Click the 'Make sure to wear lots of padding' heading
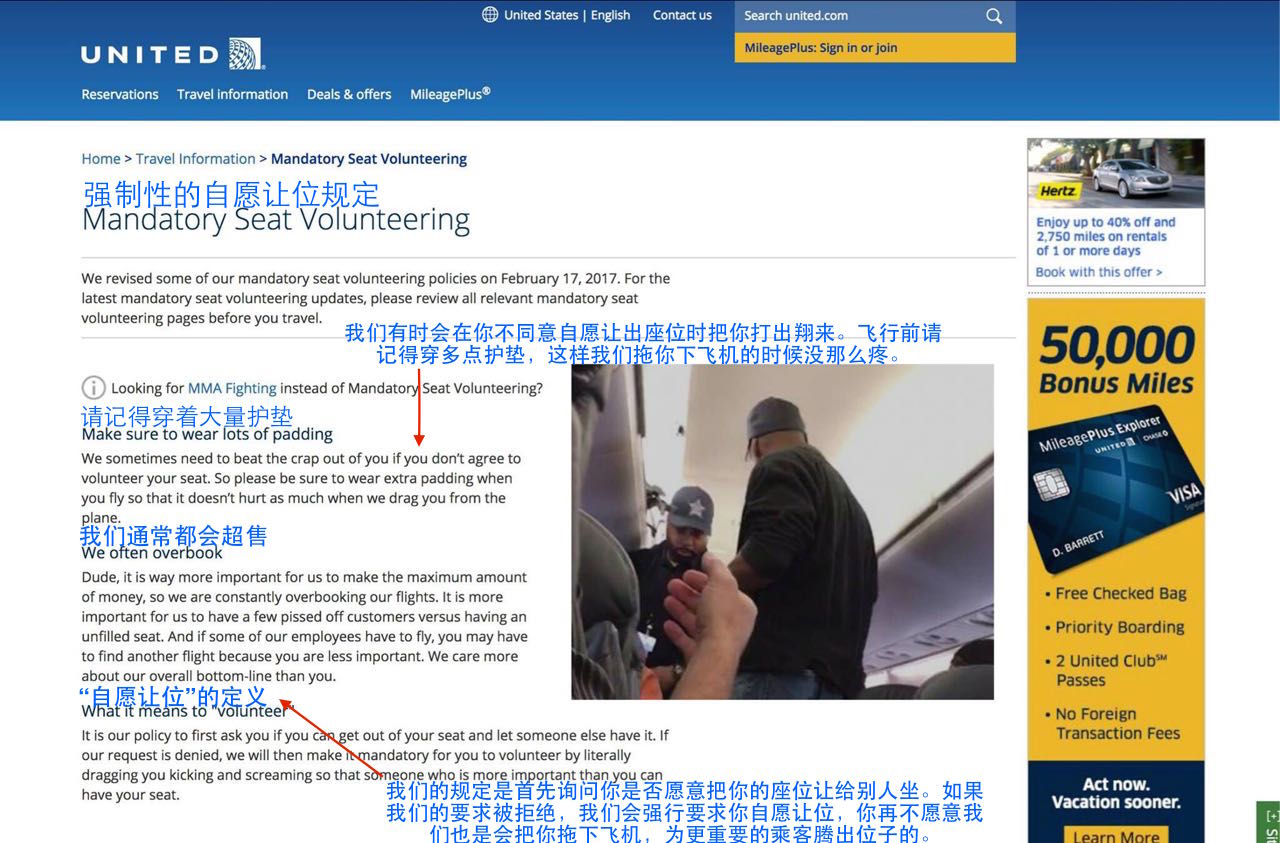The width and height of the screenshot is (1280, 843). coord(207,434)
